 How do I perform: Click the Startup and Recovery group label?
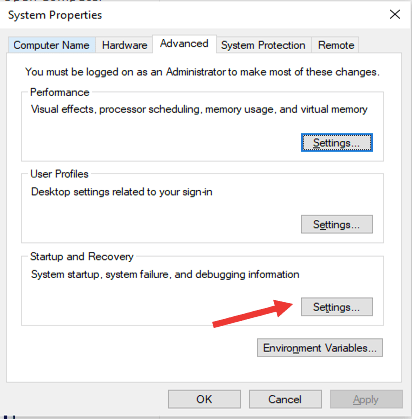pos(82,256)
